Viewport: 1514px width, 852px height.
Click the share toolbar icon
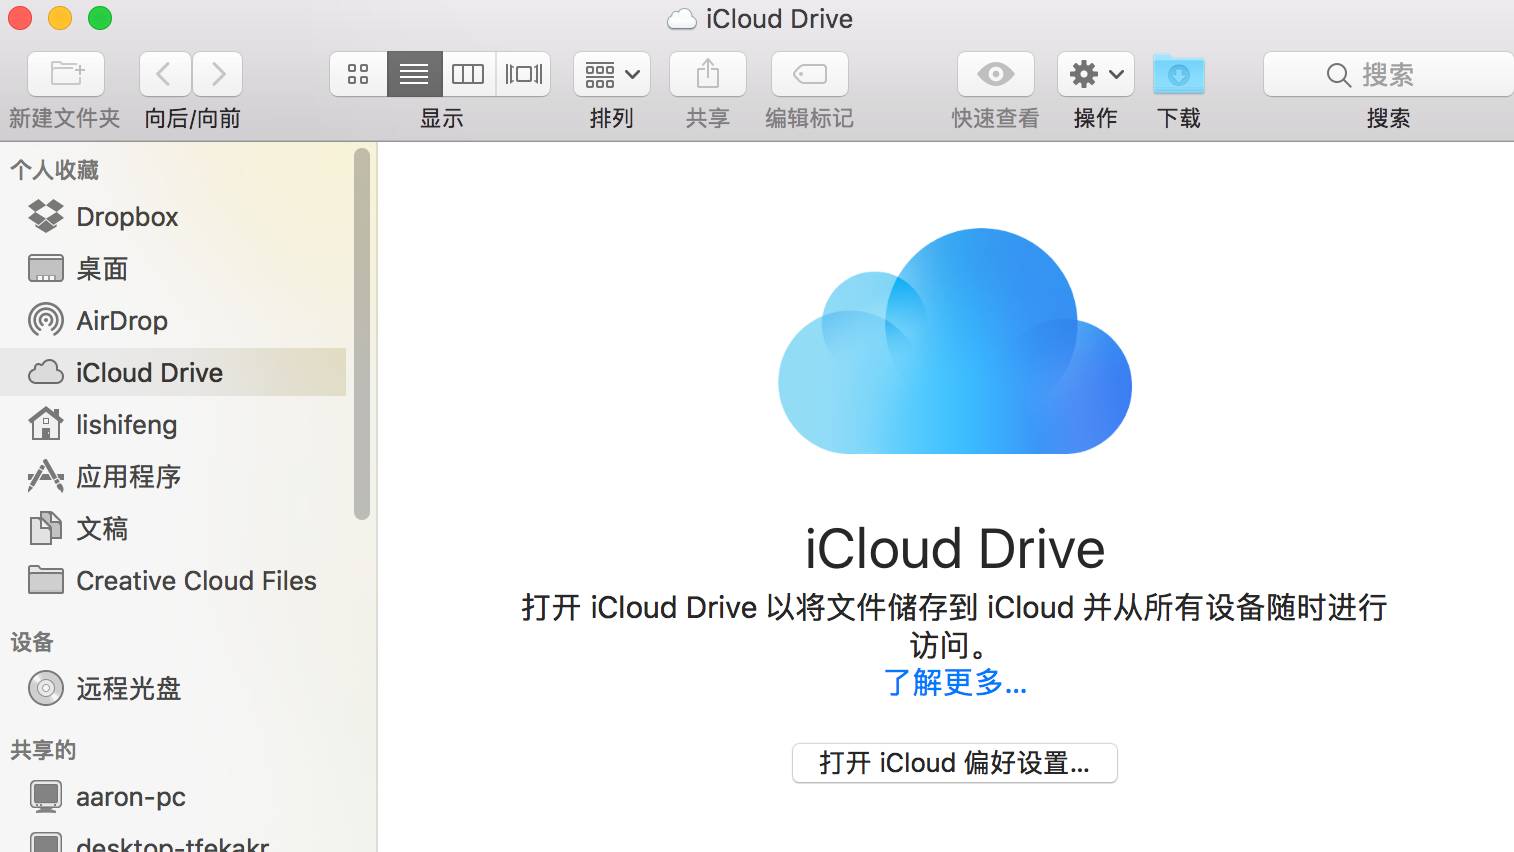tap(708, 74)
